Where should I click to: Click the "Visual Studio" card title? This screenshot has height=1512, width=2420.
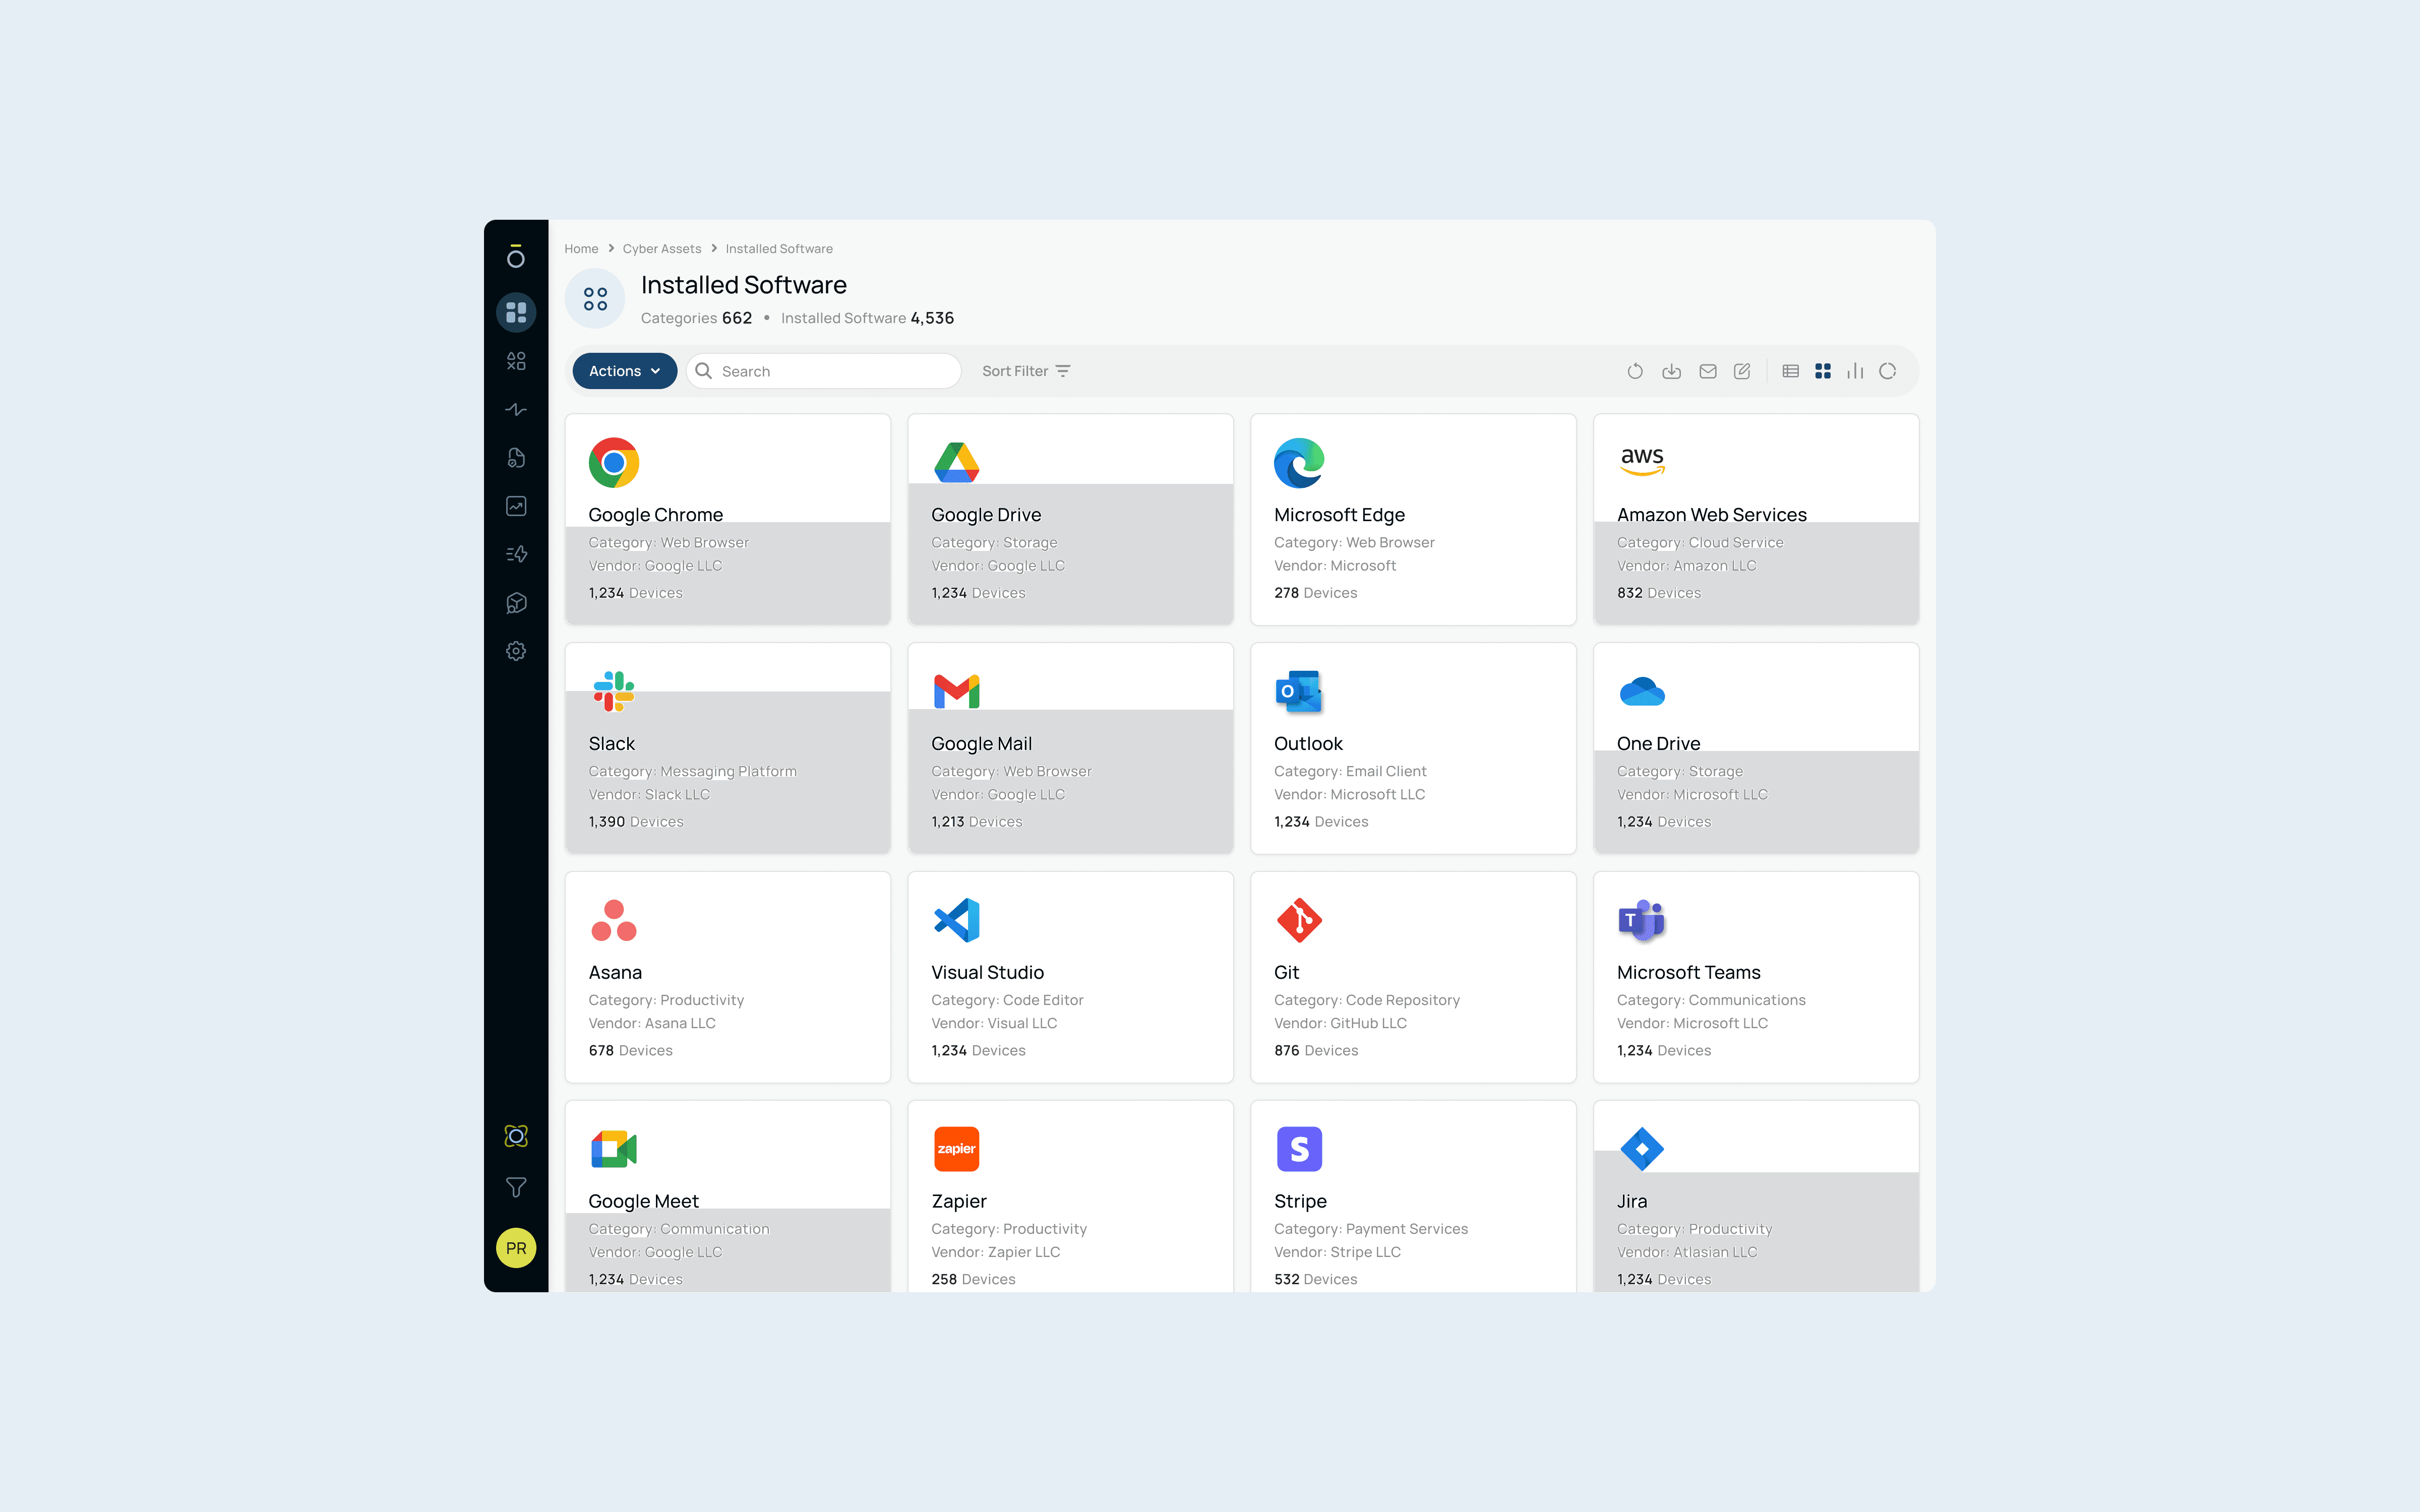987,973
